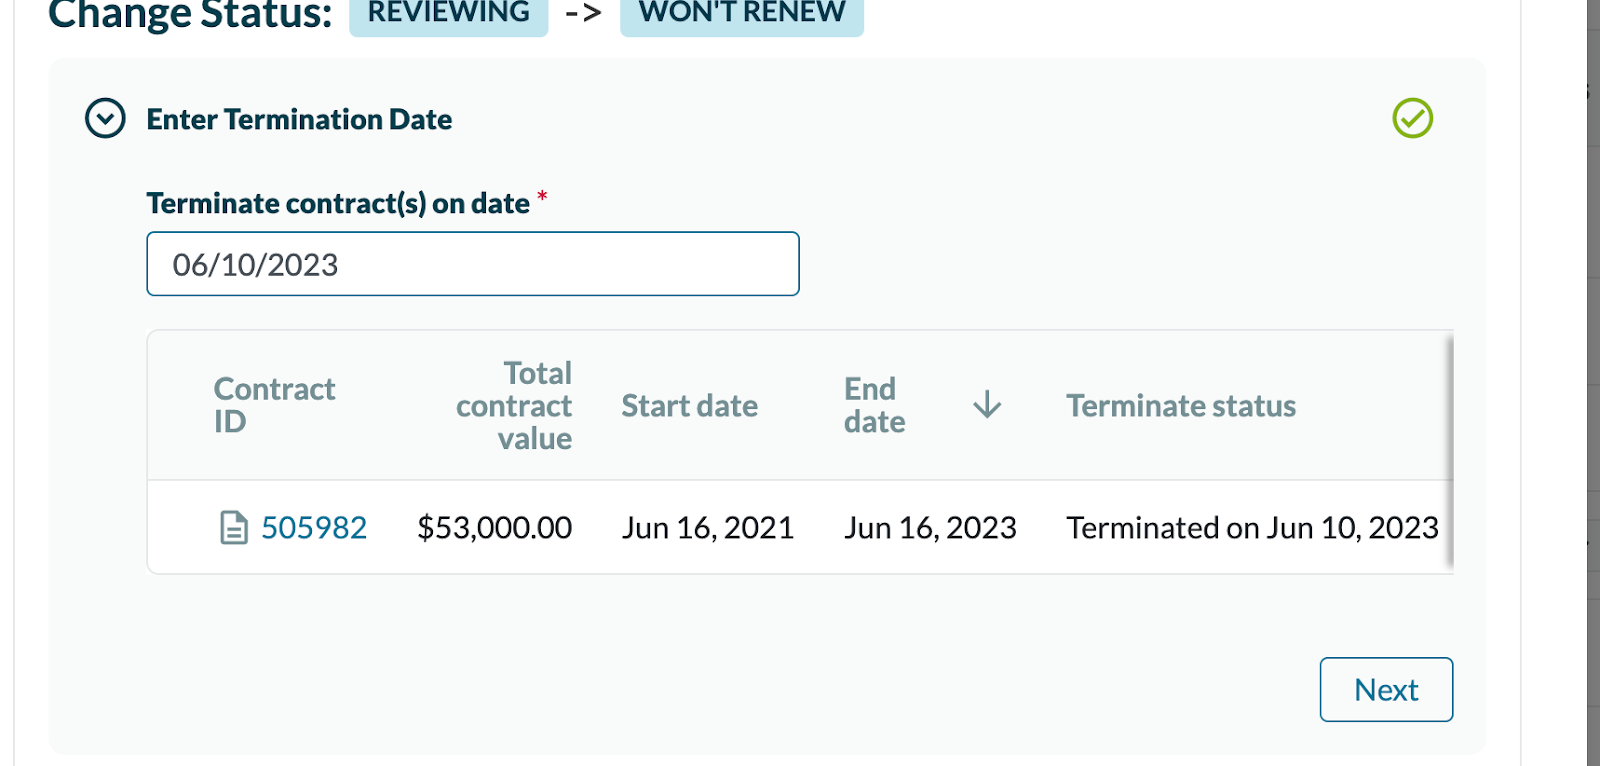Click the End date sort arrow icon
The height and width of the screenshot is (766, 1600).
(x=986, y=405)
